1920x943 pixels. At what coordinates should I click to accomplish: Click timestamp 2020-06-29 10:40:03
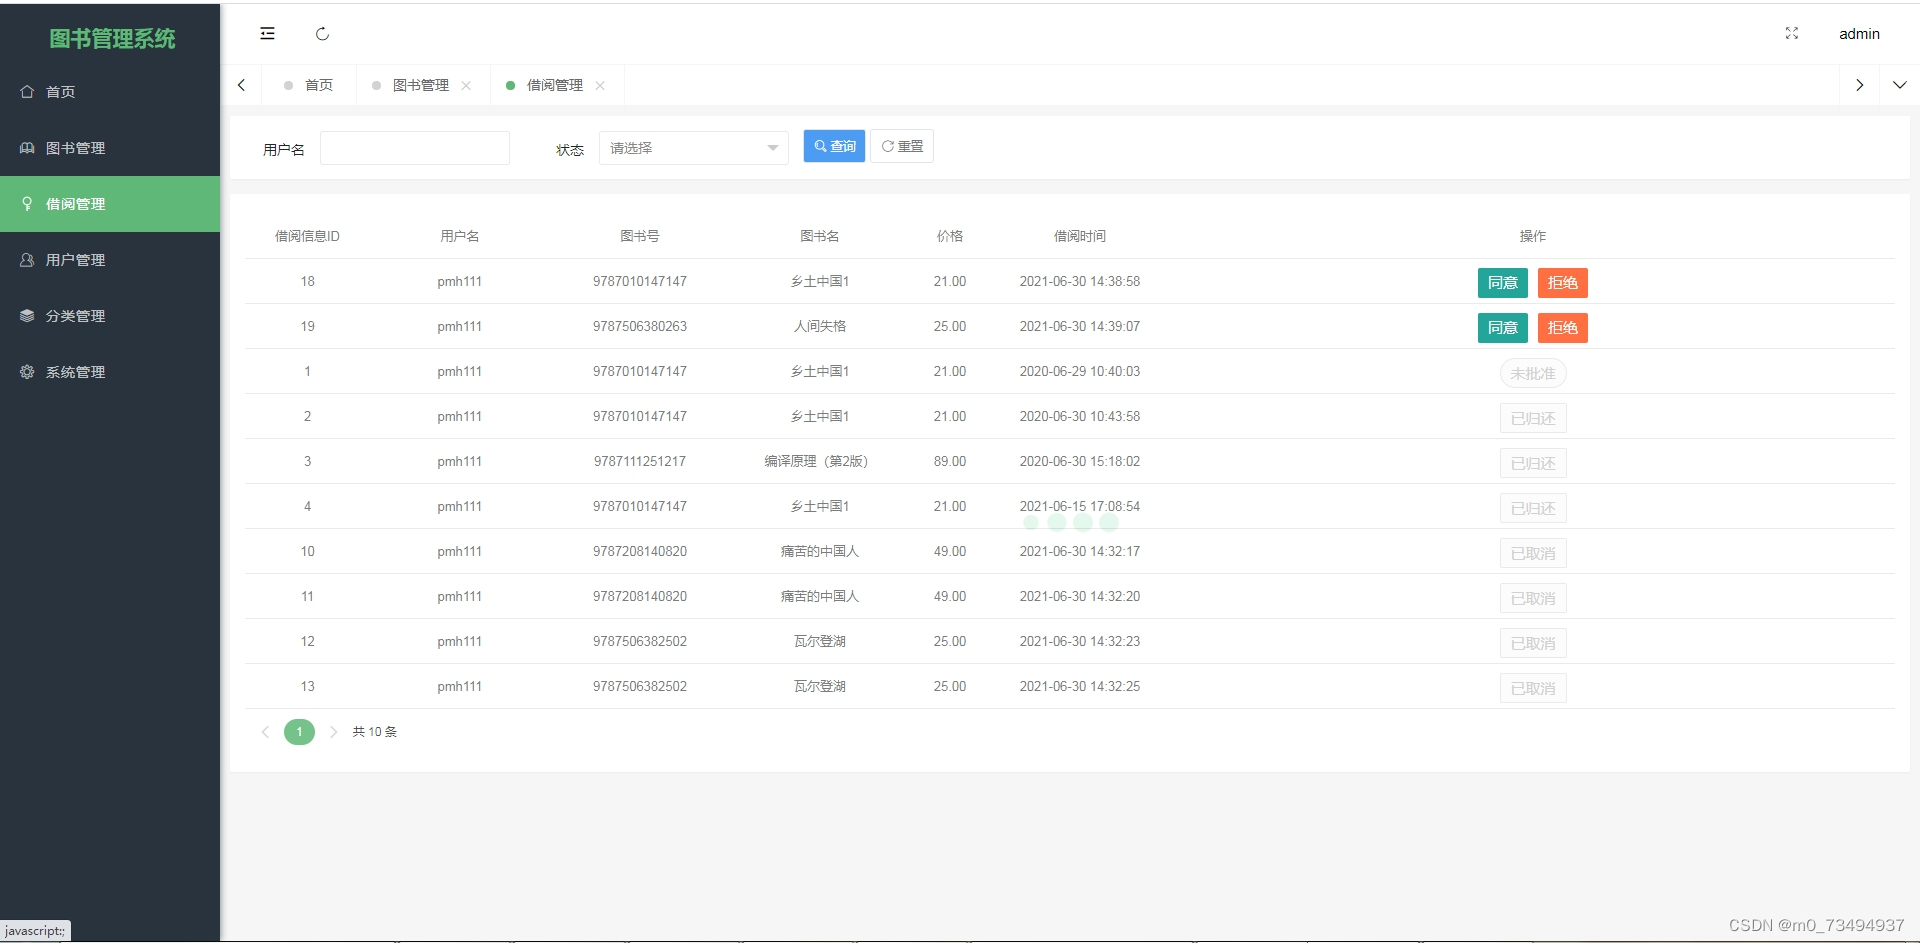point(1080,371)
